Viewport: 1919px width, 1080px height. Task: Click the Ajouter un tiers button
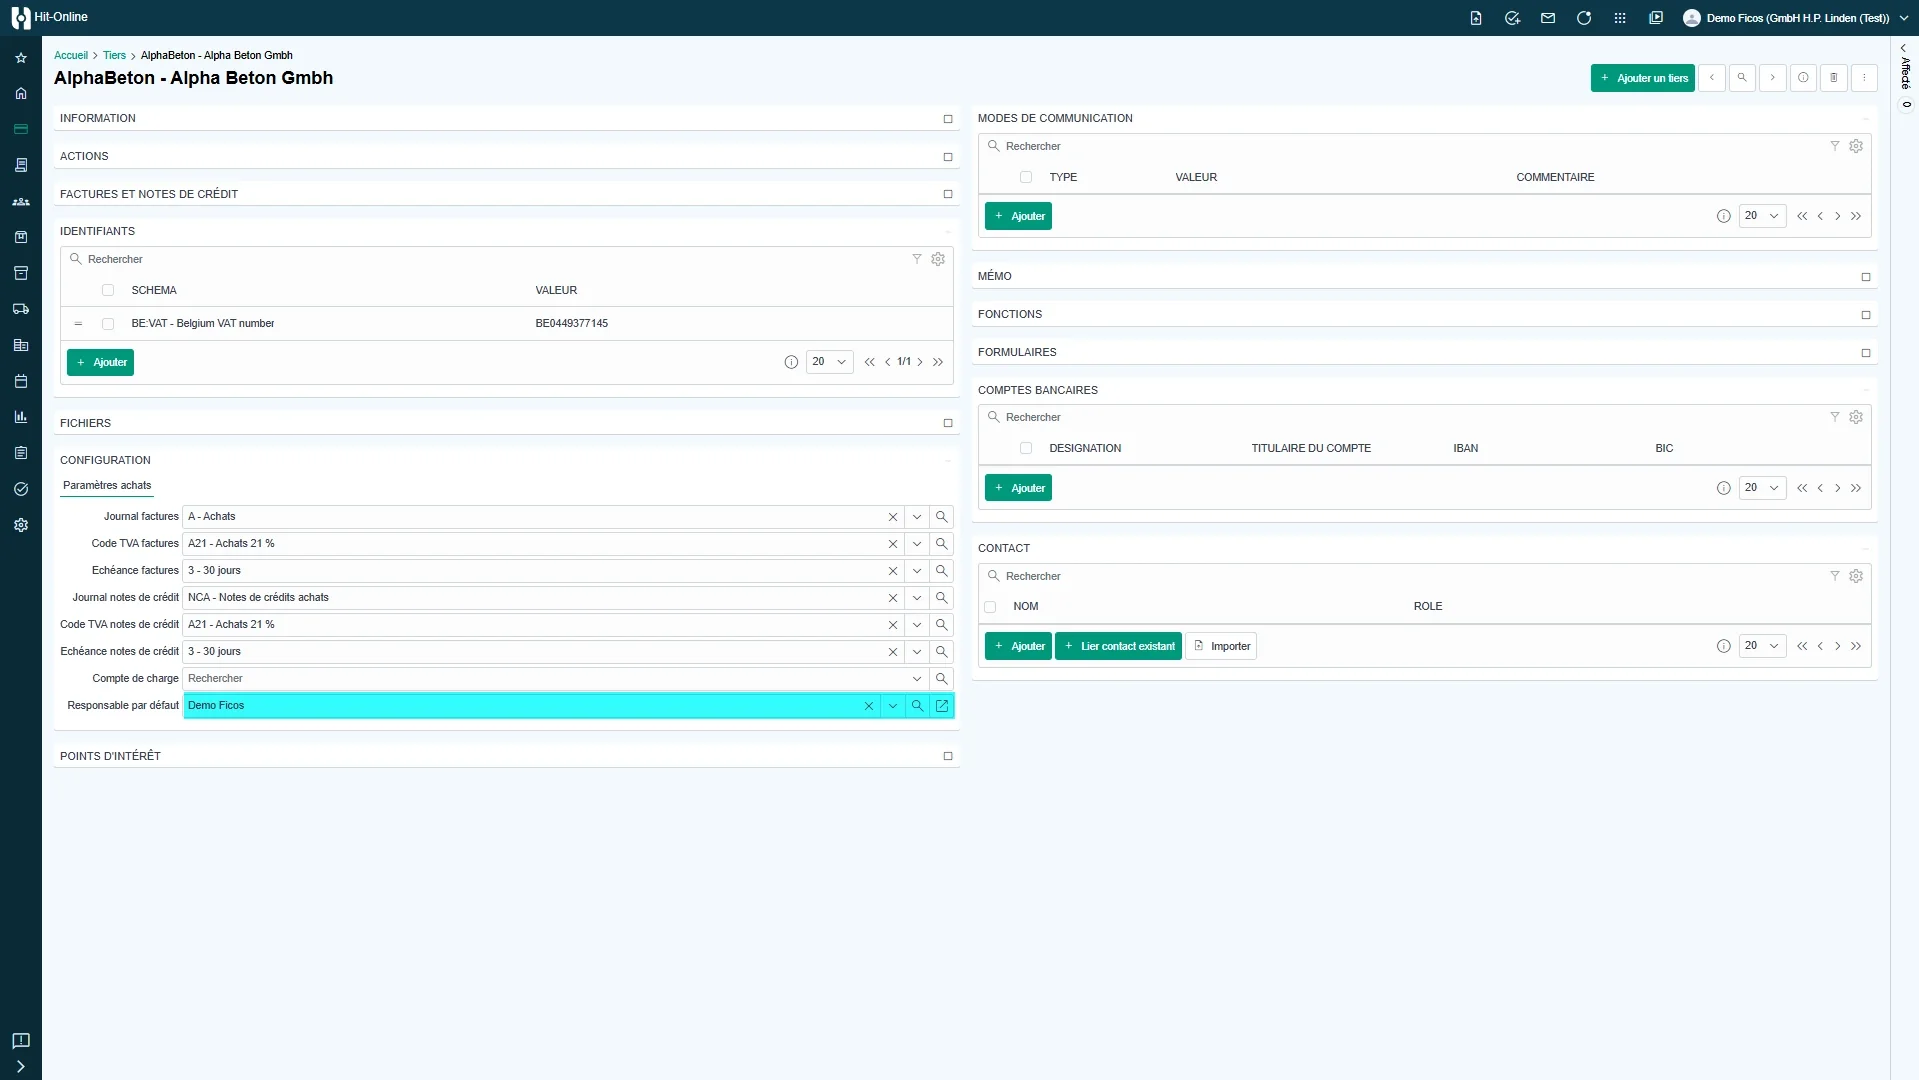(1643, 78)
